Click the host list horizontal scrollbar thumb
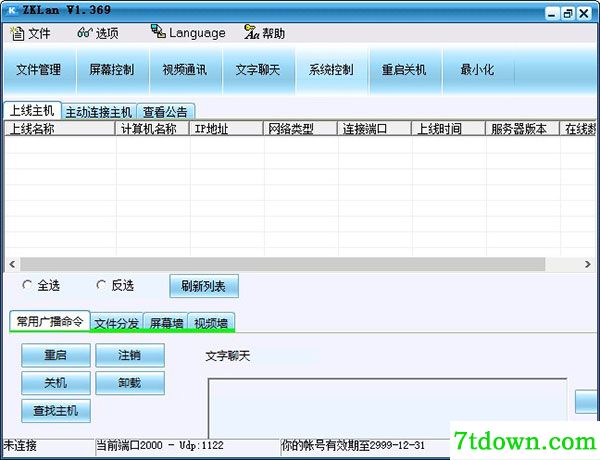Screen dimensions: 600x460 (283, 264)
